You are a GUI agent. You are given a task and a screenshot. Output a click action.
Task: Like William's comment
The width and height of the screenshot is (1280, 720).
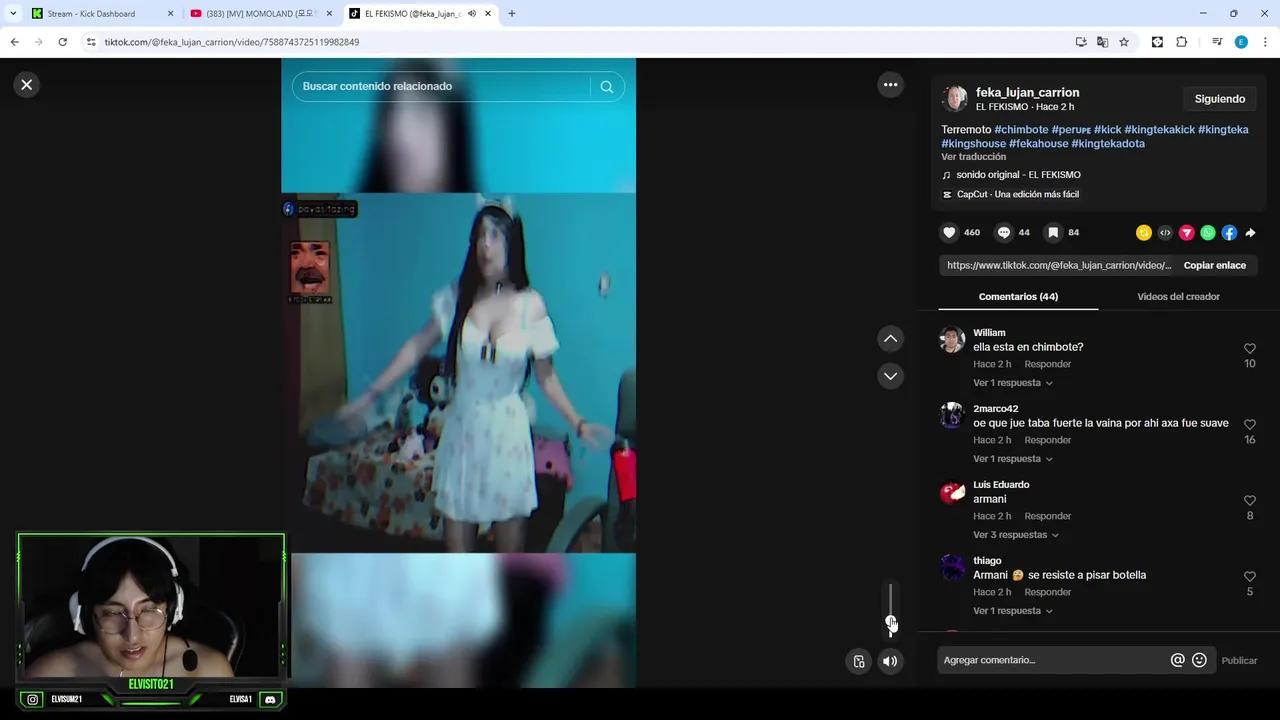pyautogui.click(x=1250, y=349)
